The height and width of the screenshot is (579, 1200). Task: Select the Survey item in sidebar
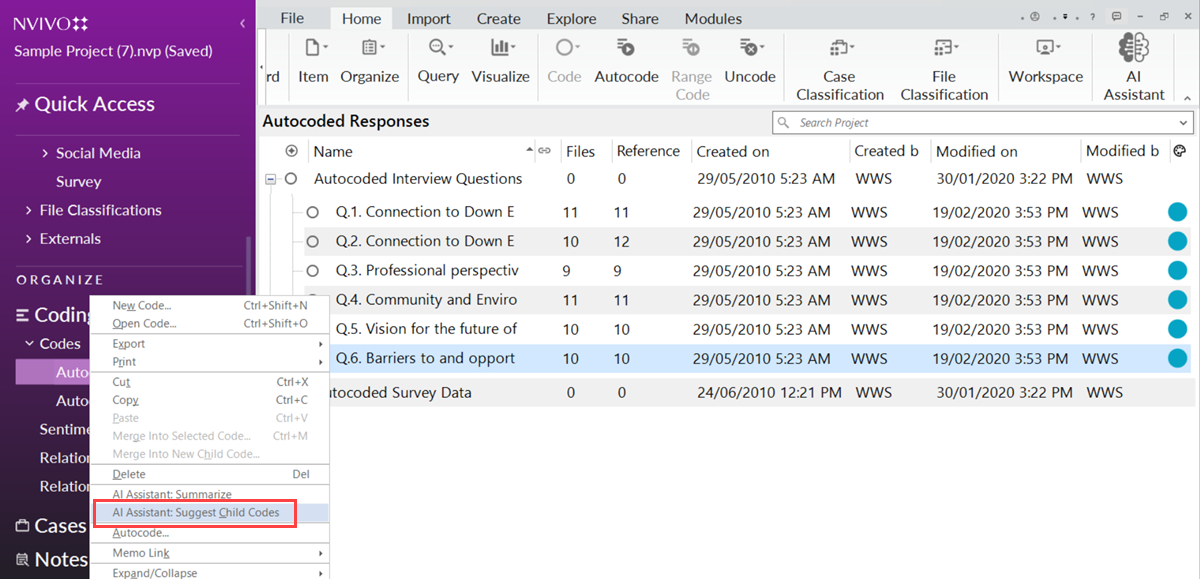point(79,182)
